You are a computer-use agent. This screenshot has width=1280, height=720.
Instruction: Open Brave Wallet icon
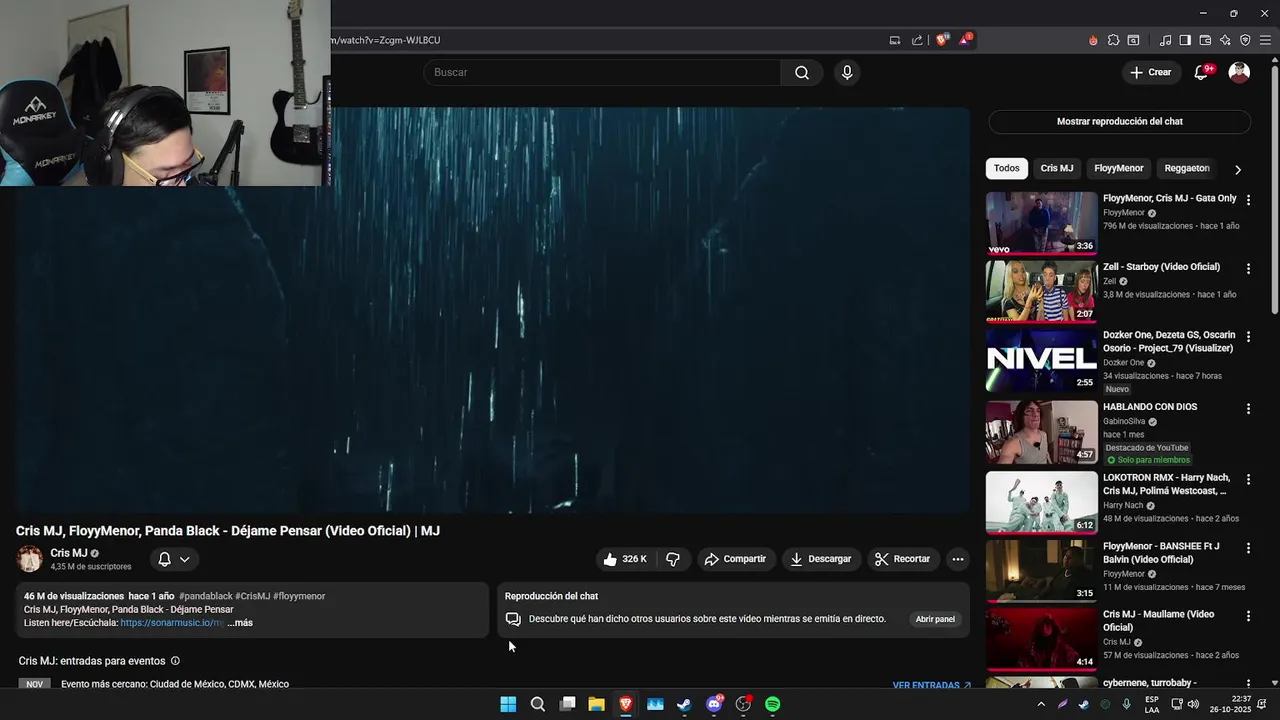(1205, 40)
